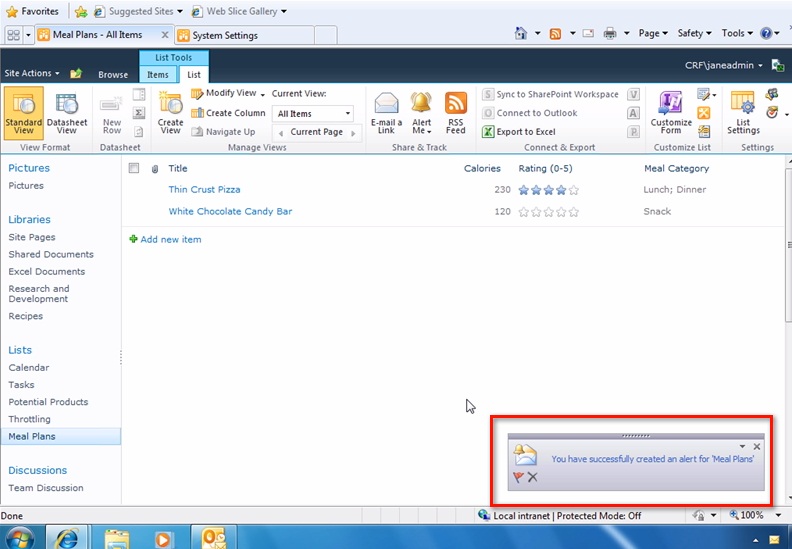The height and width of the screenshot is (549, 792).
Task: Click the browser Print icon
Action: coord(610,34)
